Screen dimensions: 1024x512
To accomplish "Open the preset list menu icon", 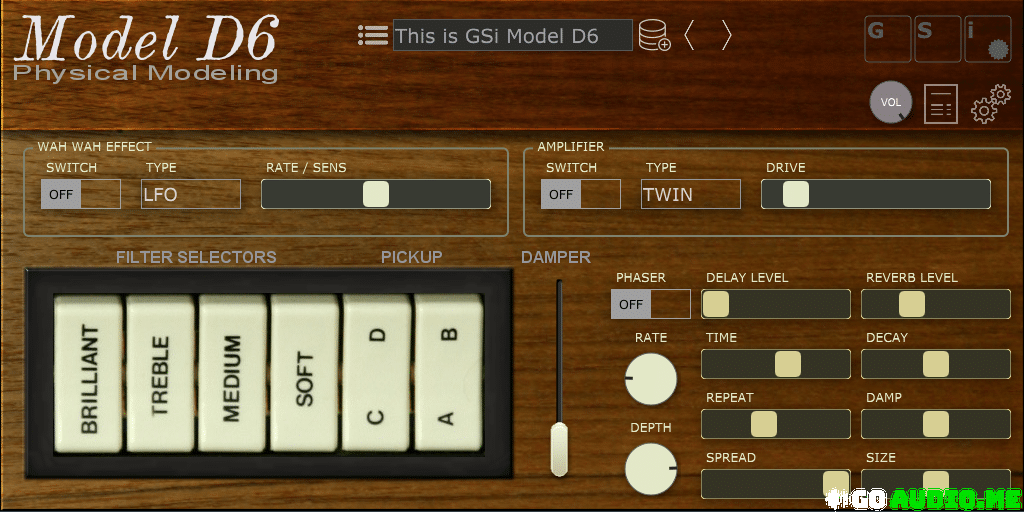I will pos(373,35).
